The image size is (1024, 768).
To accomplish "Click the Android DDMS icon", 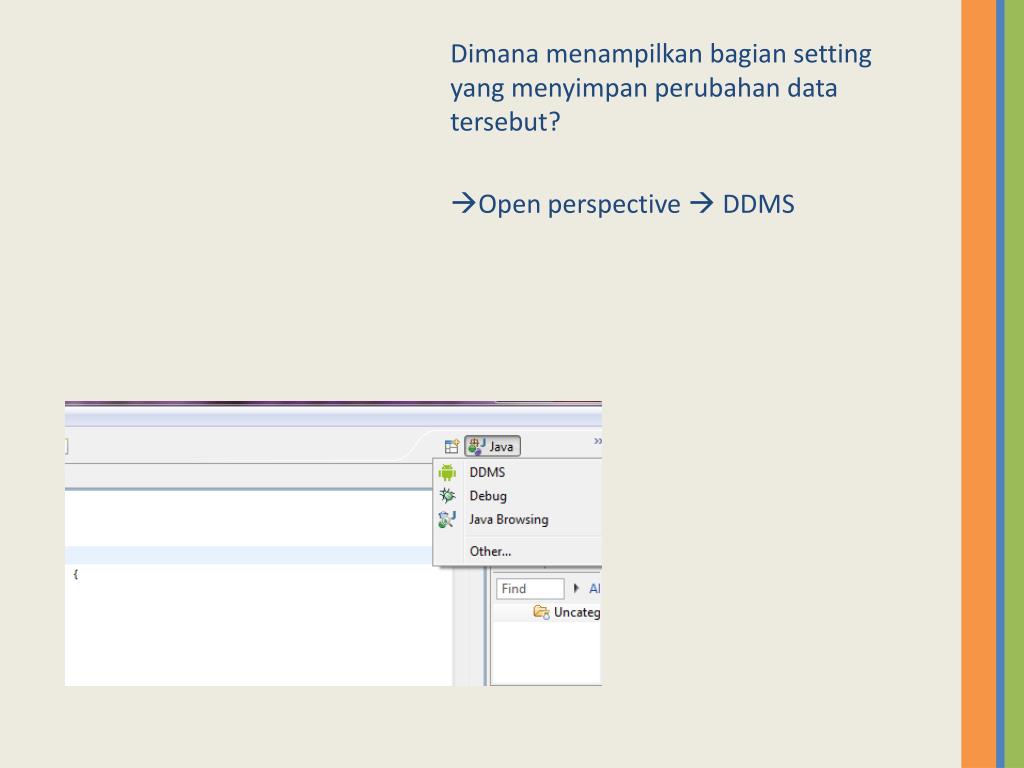I will [447, 472].
